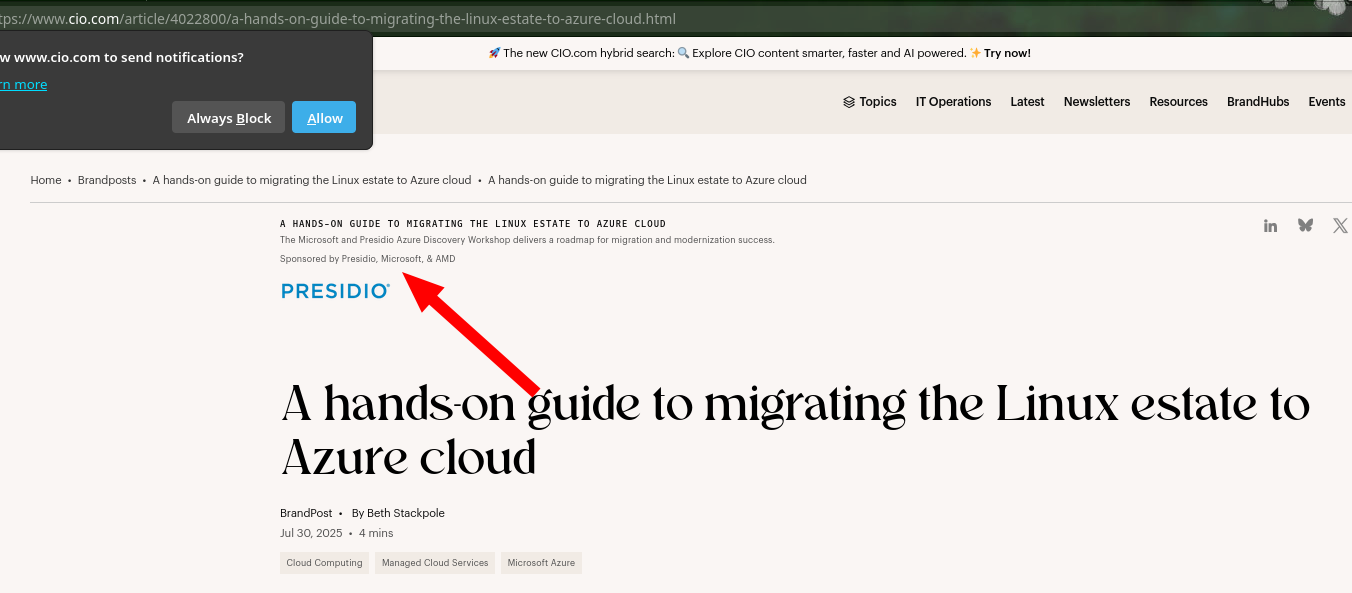Click the Try now! banner link
The width and height of the screenshot is (1352, 593).
pyautogui.click(x=1007, y=53)
